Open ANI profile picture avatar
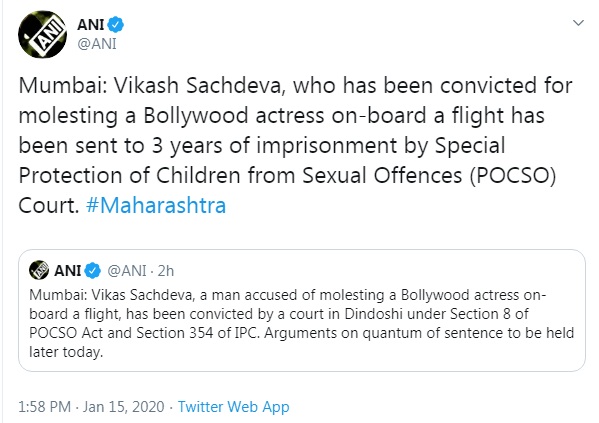Viewport: 599px width, 423px height. (x=42, y=34)
